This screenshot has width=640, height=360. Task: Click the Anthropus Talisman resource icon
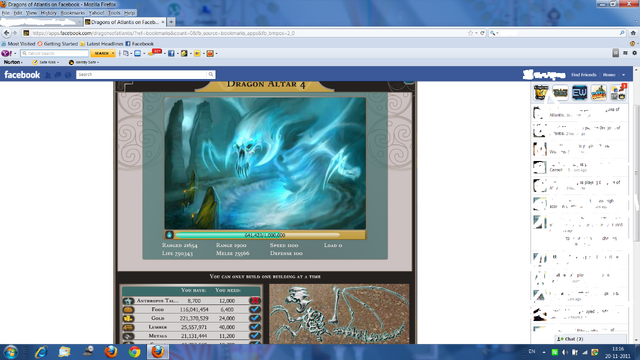click(x=129, y=301)
